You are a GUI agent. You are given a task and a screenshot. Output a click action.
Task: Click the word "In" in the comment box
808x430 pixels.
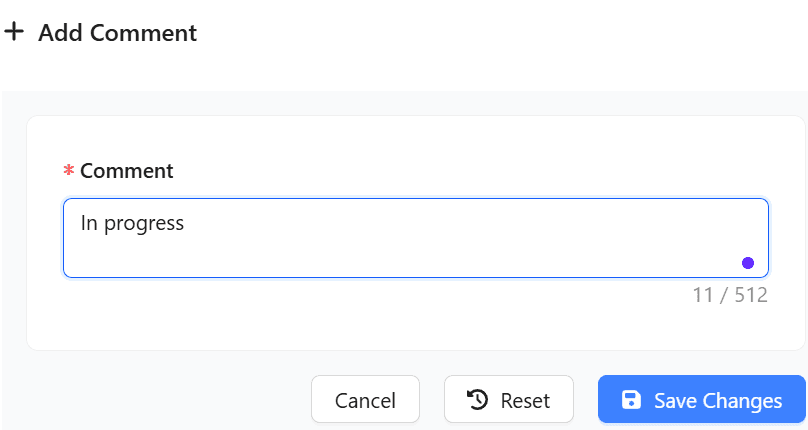point(89,223)
